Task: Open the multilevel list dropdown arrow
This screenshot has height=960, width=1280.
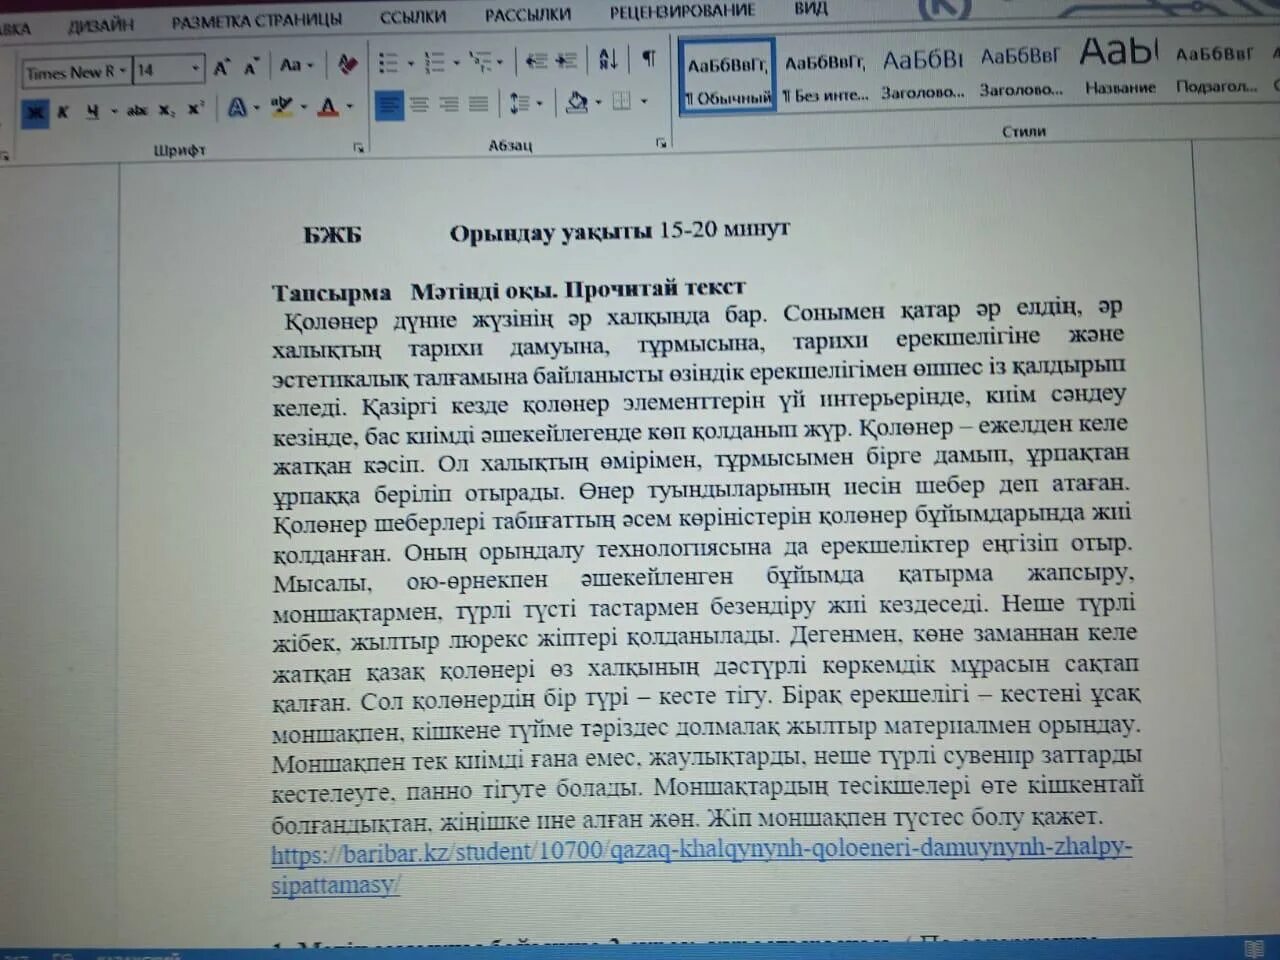Action: pos(500,62)
